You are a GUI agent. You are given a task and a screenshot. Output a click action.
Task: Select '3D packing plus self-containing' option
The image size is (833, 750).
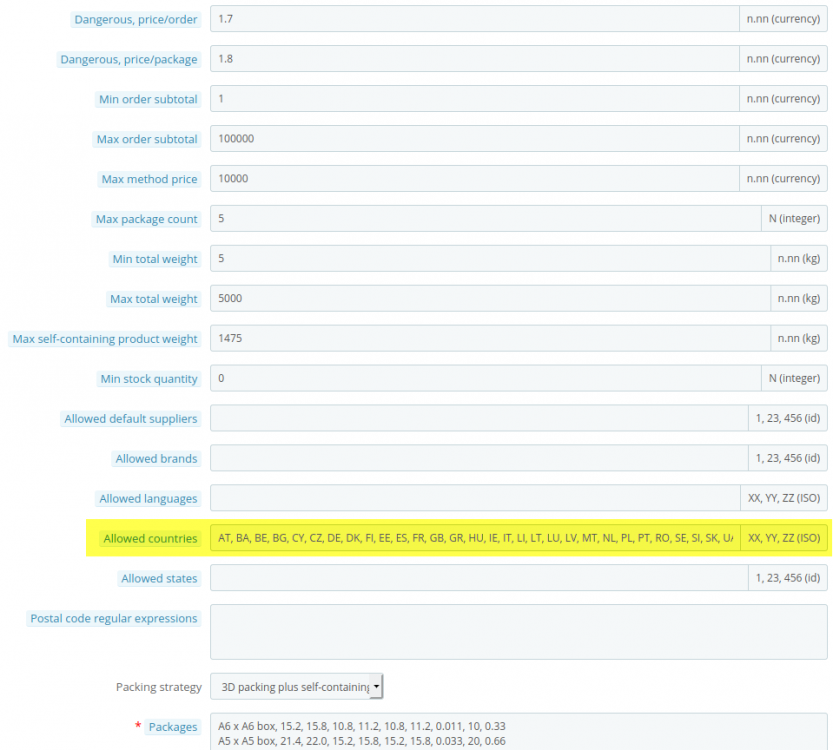290,686
